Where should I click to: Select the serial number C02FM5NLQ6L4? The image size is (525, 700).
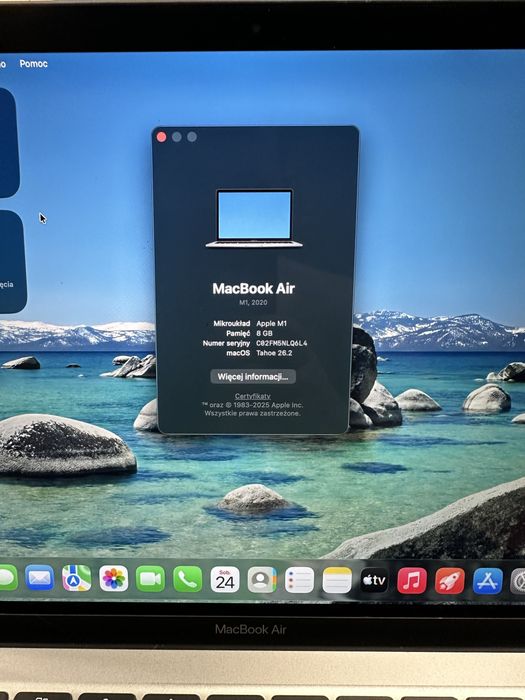pyautogui.click(x=282, y=343)
